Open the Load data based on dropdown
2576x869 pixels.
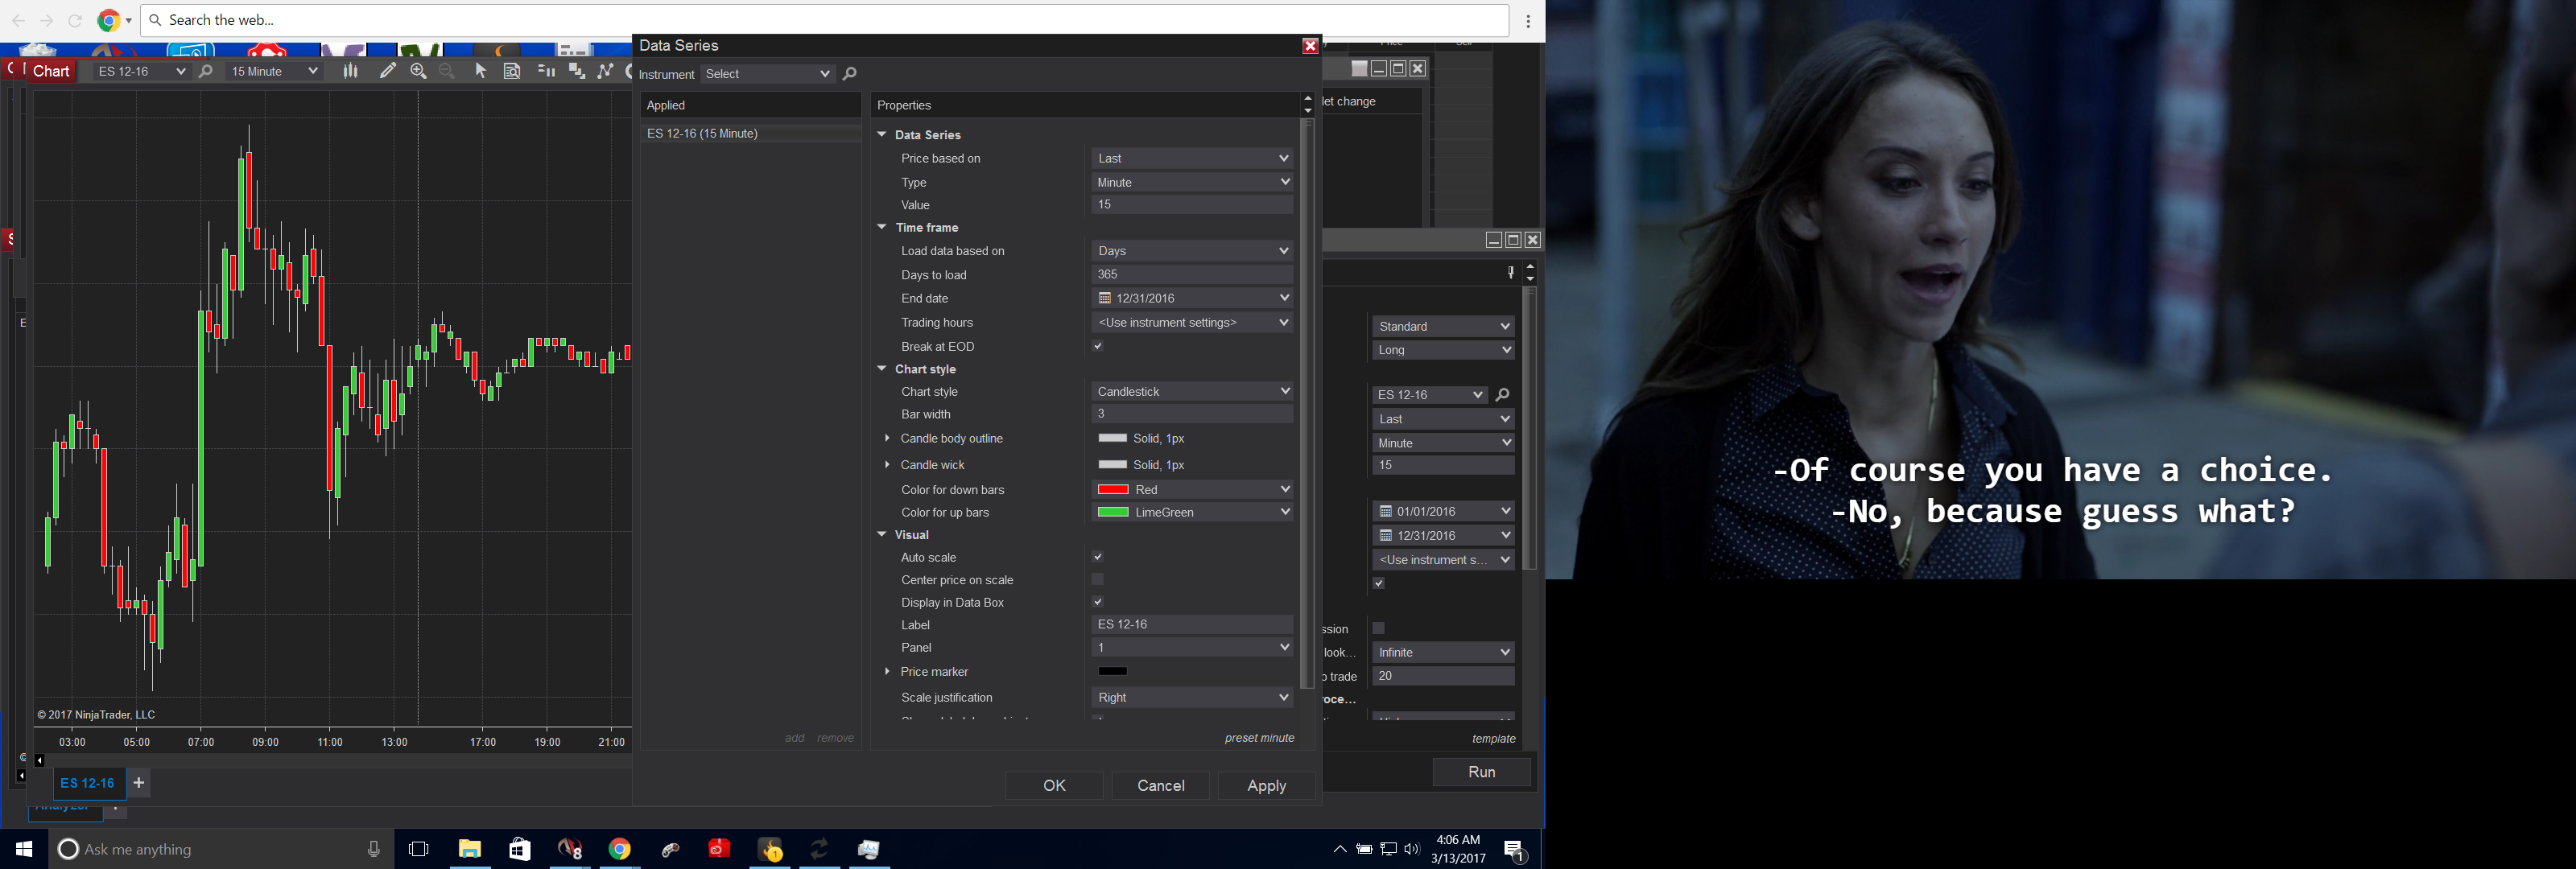coord(1192,251)
